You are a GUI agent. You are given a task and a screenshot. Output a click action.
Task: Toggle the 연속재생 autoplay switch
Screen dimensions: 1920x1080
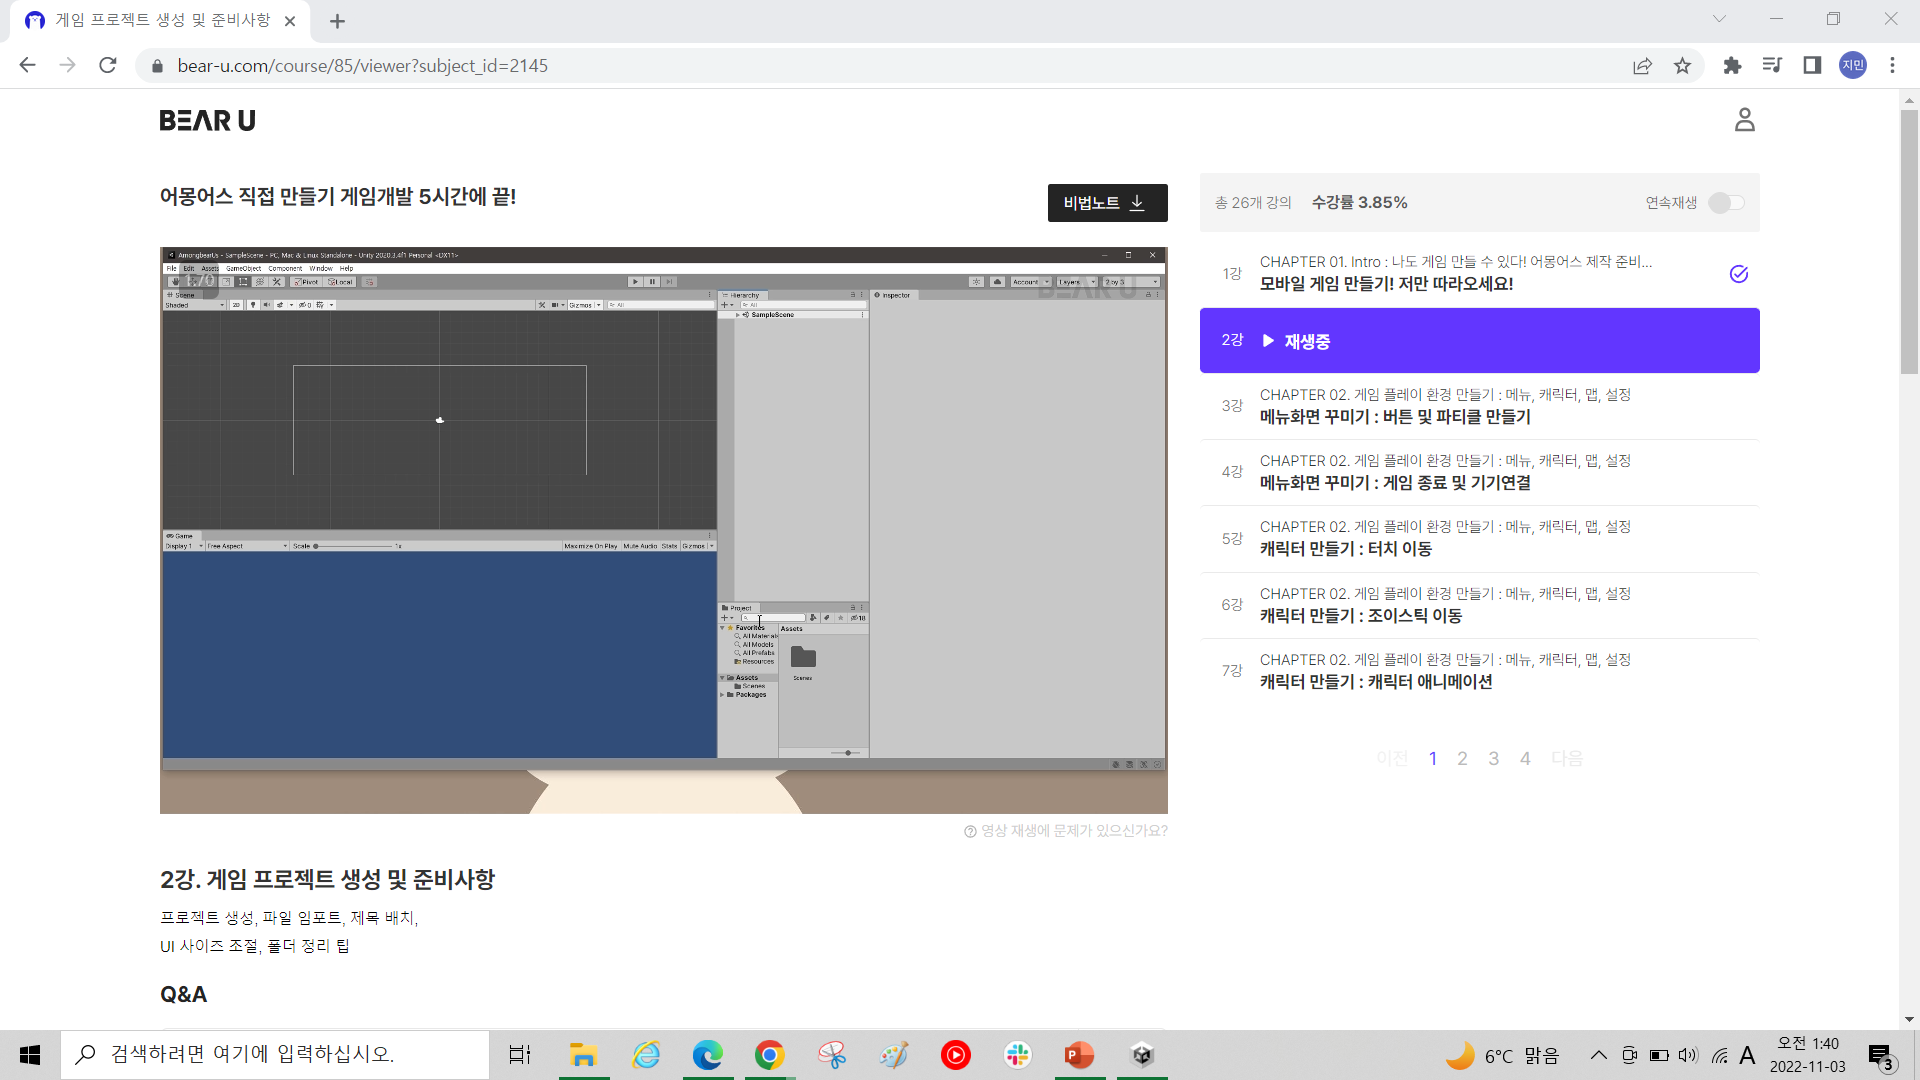1726,203
